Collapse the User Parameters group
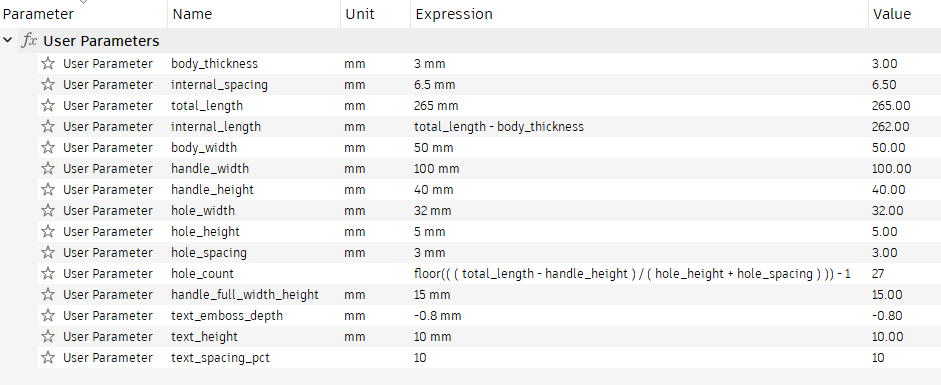This screenshot has height=385, width=941. tap(7, 40)
